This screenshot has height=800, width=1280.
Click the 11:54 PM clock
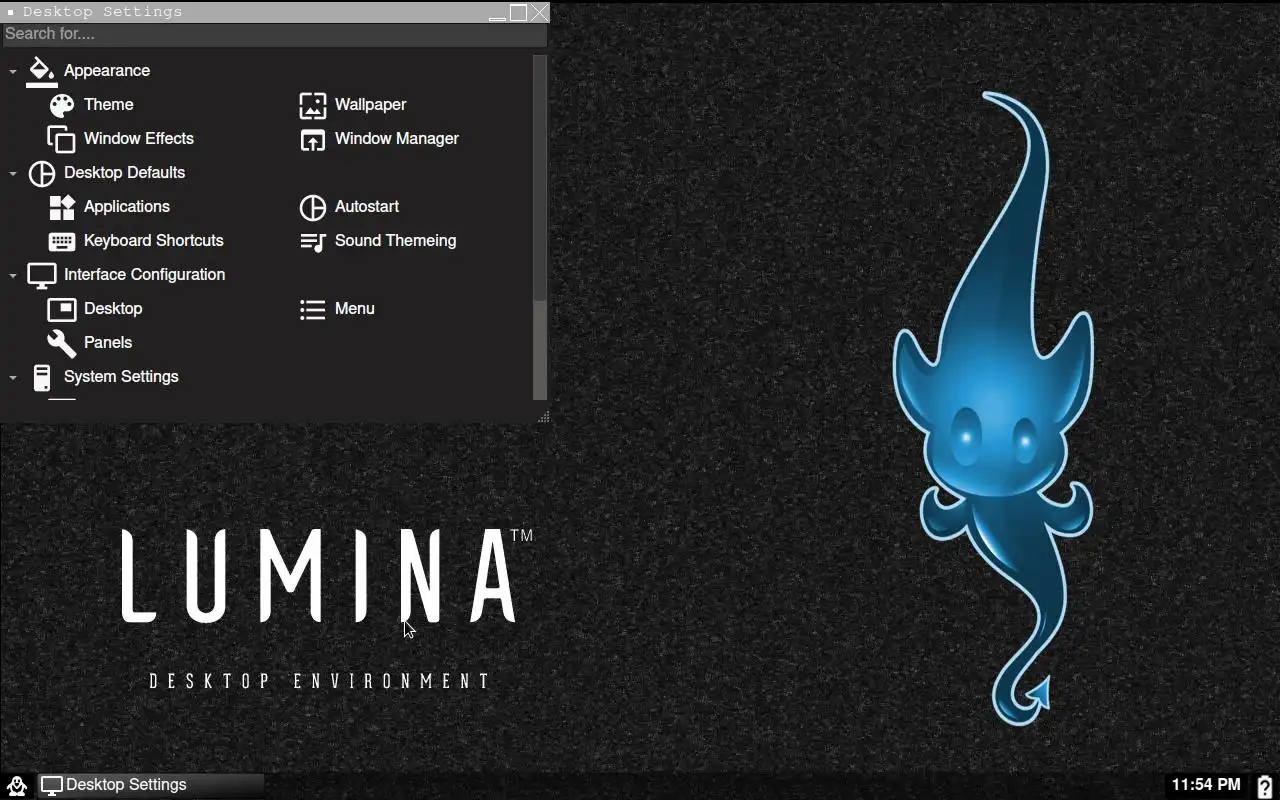pyautogui.click(x=1206, y=785)
